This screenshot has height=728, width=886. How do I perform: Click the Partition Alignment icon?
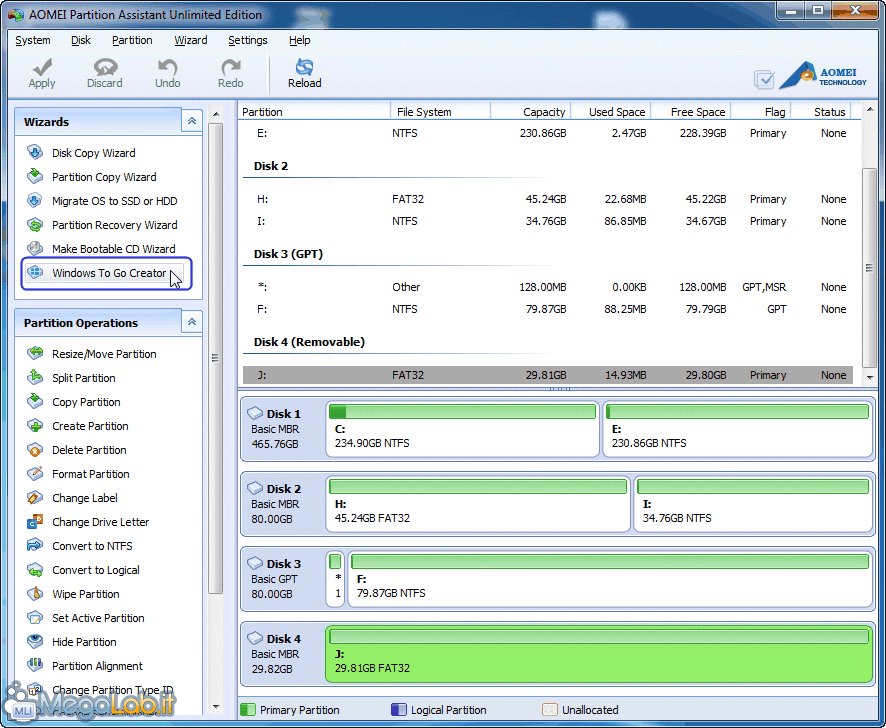coord(35,666)
